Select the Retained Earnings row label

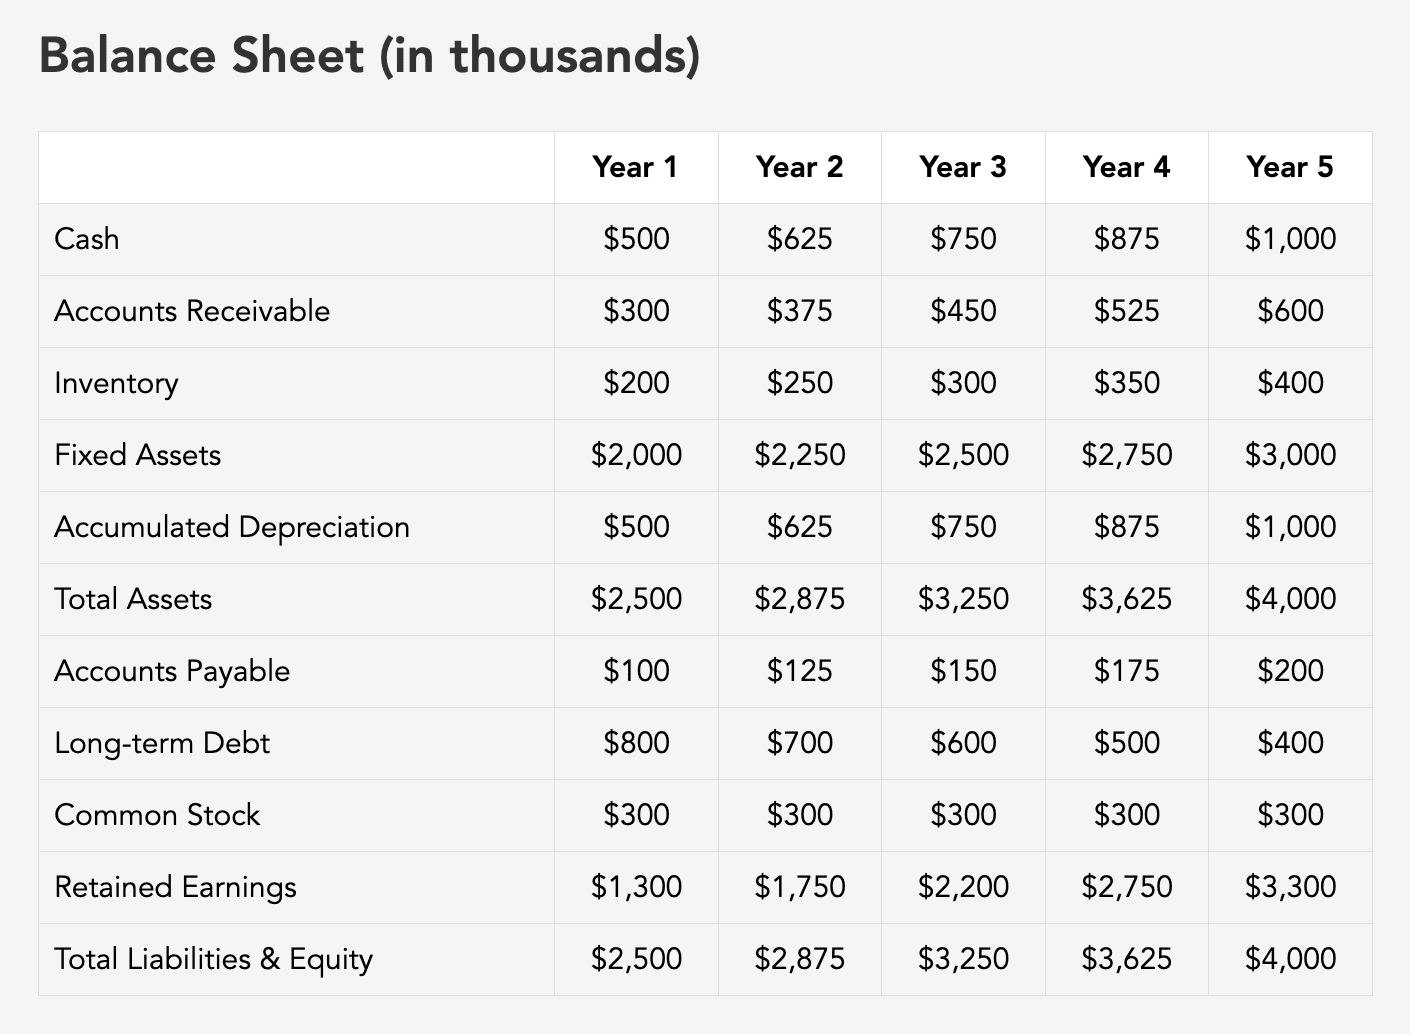tap(175, 887)
